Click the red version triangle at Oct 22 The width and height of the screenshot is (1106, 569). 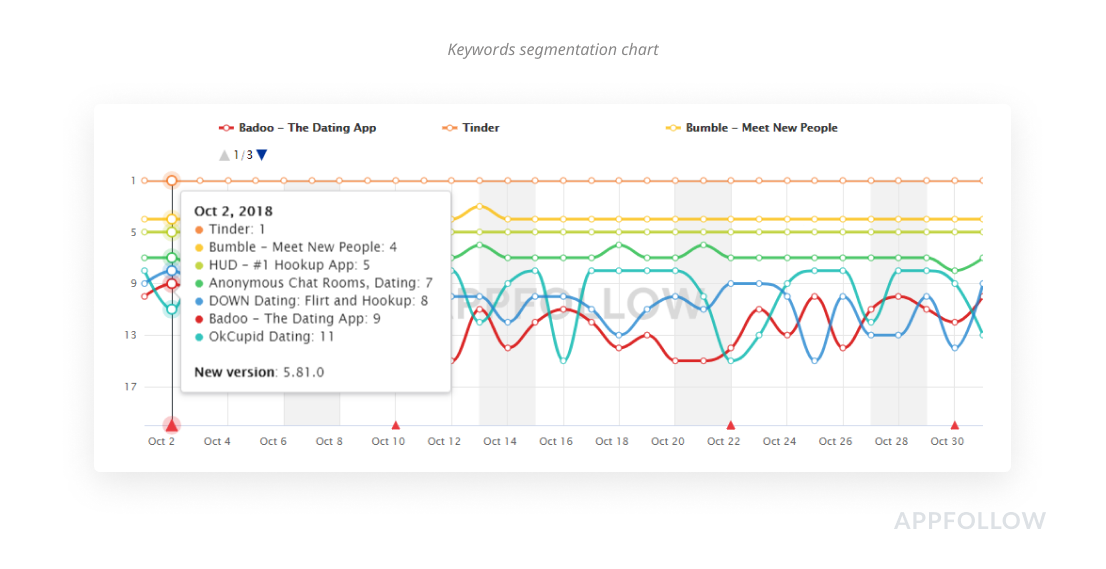(731, 425)
